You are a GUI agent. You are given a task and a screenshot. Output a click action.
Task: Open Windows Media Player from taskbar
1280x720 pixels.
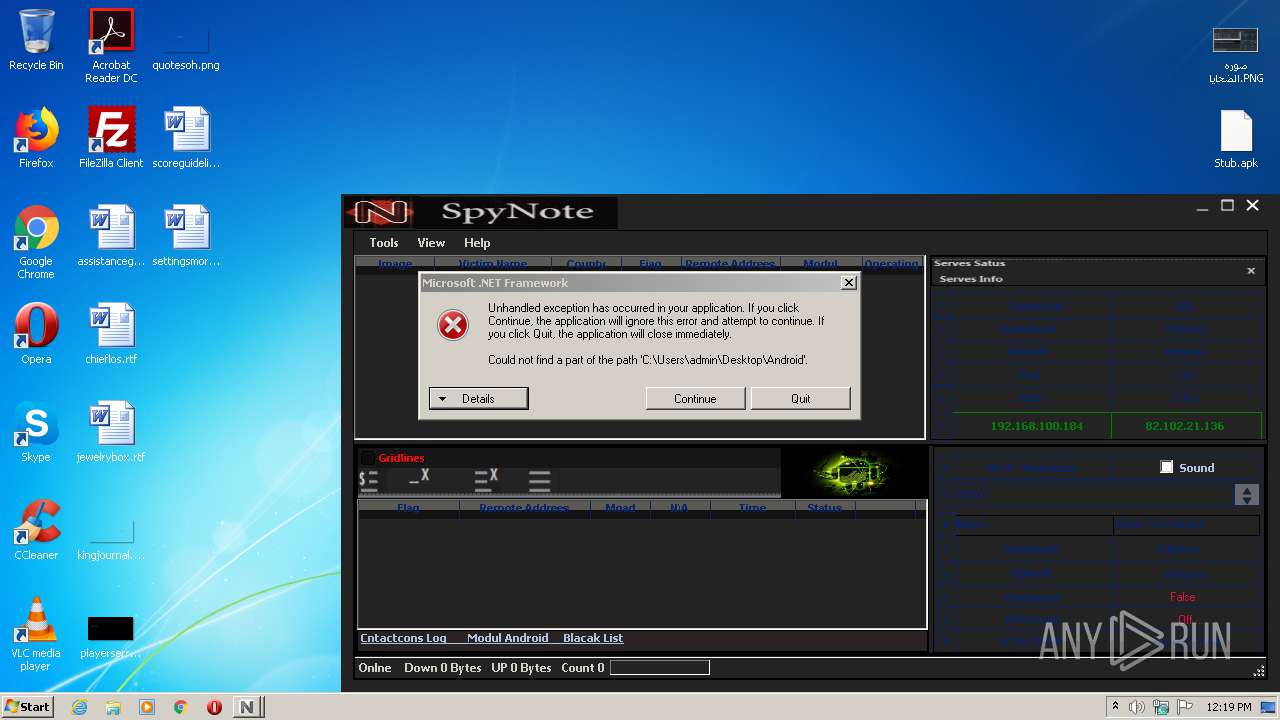click(147, 707)
